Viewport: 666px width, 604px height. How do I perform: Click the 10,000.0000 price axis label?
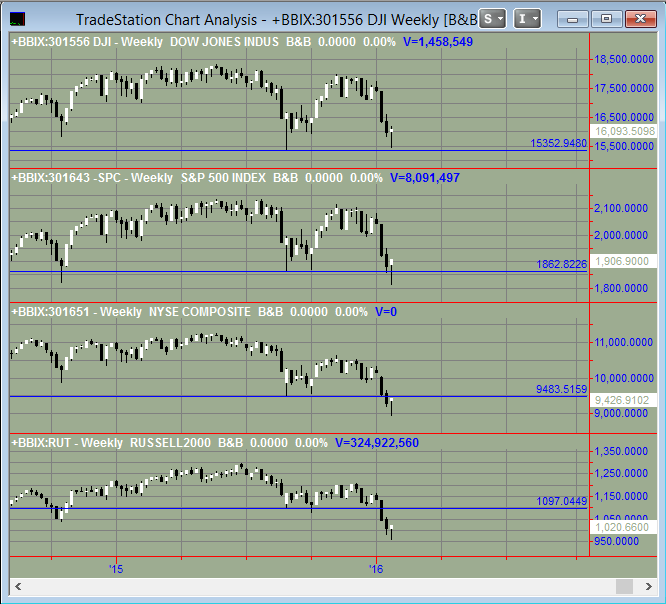coord(624,378)
